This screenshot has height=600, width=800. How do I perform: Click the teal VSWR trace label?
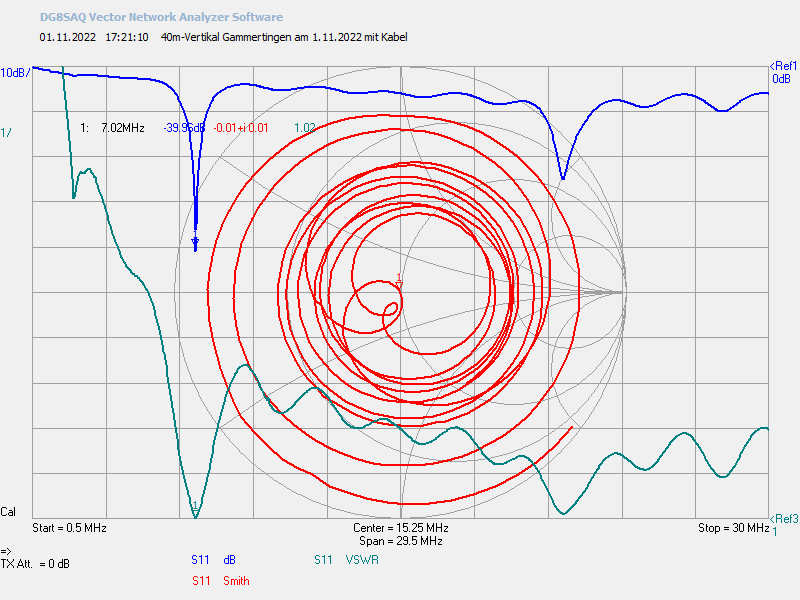click(x=362, y=560)
